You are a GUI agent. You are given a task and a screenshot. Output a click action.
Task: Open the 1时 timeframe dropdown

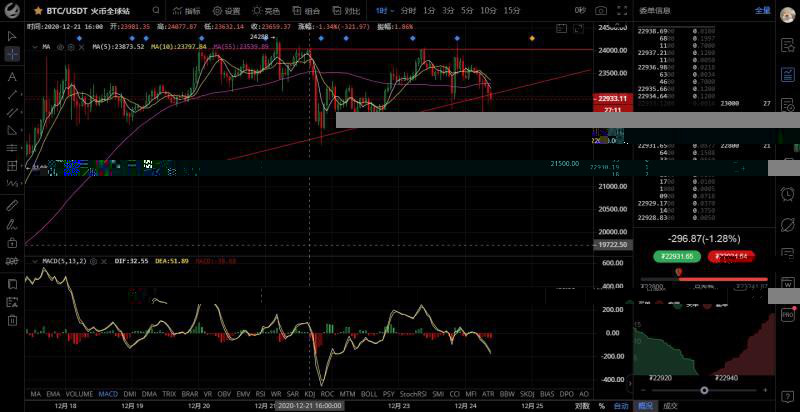(385, 10)
